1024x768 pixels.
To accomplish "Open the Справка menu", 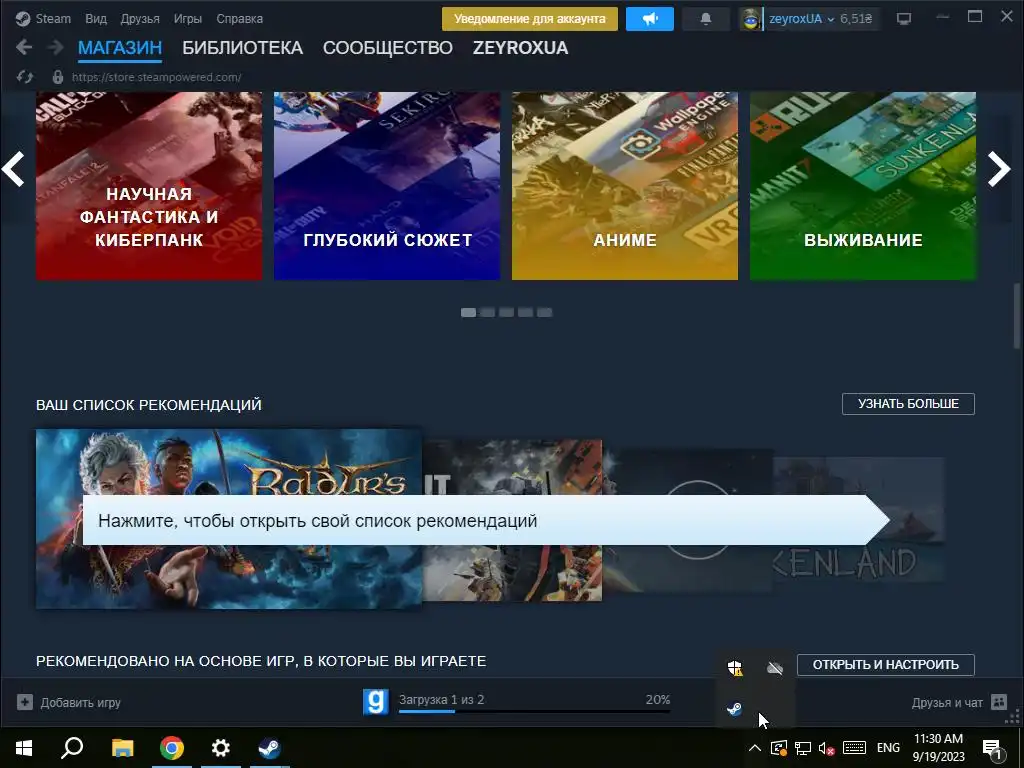I will coord(240,19).
